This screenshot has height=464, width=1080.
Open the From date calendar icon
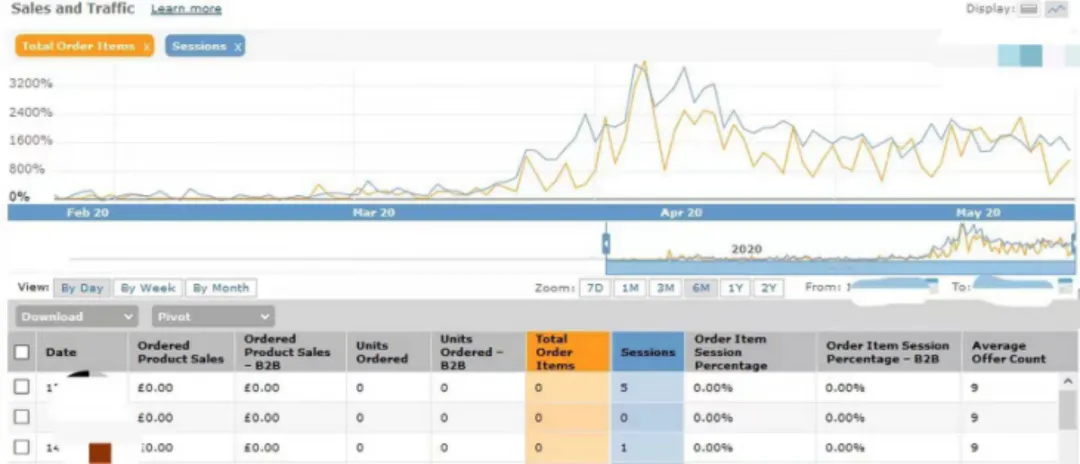tap(931, 284)
